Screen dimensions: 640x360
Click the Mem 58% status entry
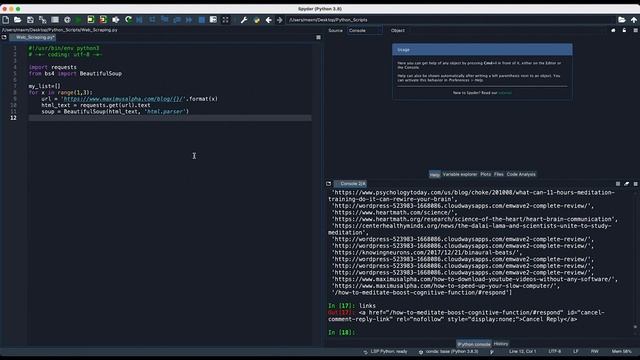(x=622, y=351)
